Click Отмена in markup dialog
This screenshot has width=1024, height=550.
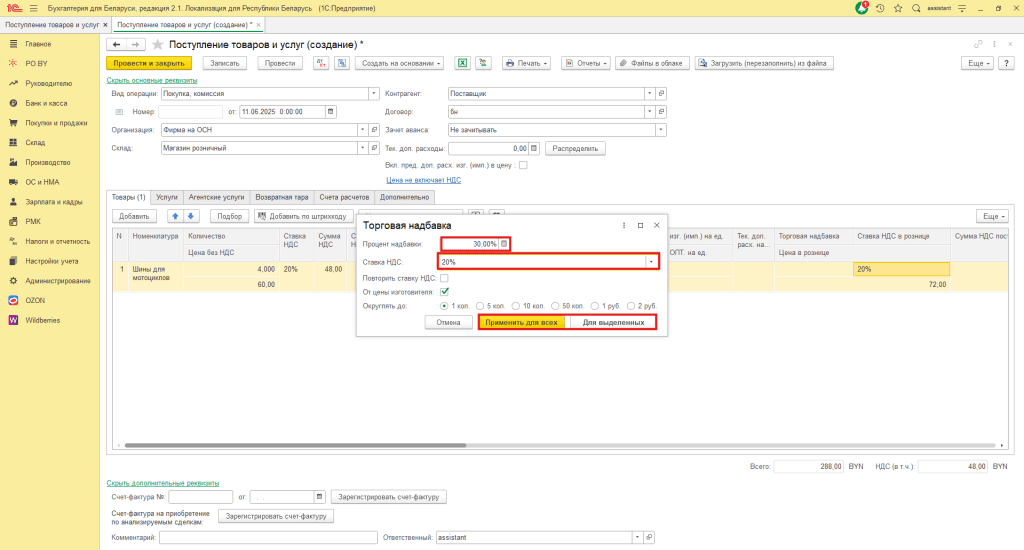(449, 323)
